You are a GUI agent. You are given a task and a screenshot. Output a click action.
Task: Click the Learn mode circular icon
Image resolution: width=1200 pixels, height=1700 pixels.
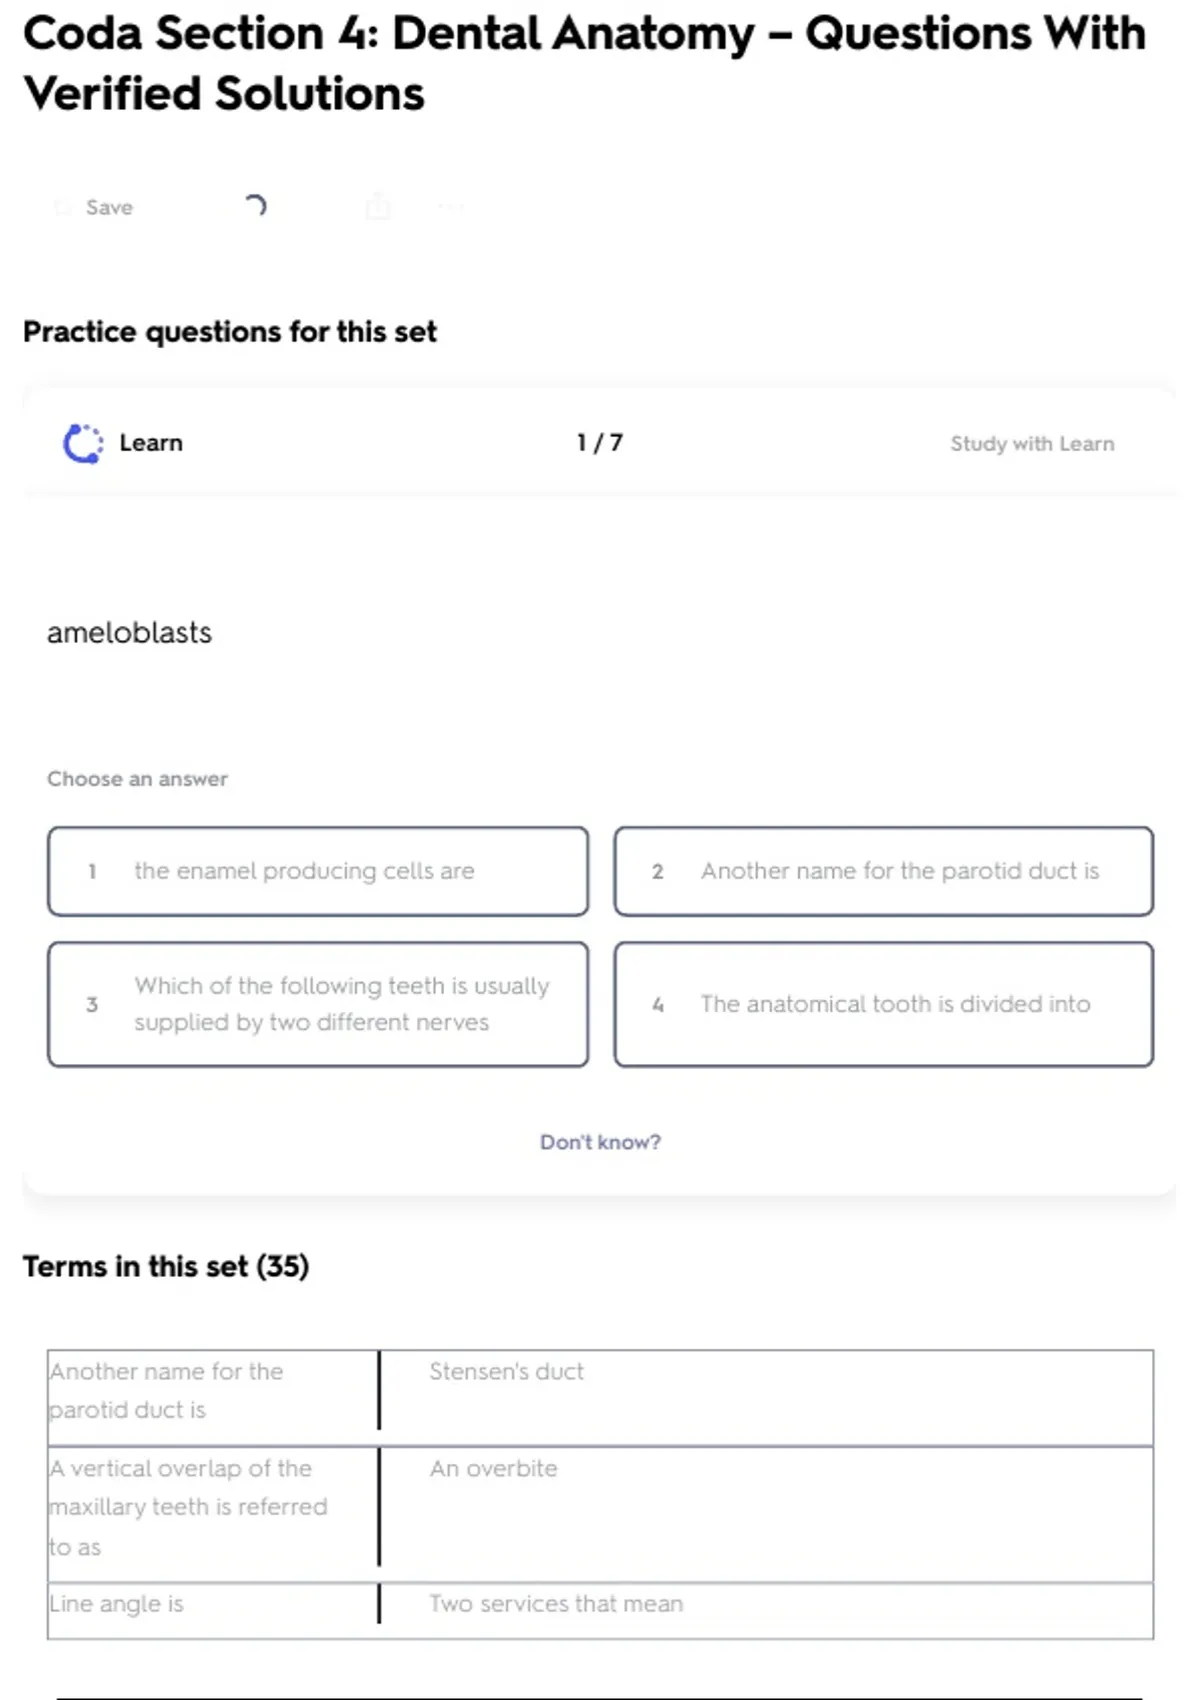tap(83, 443)
